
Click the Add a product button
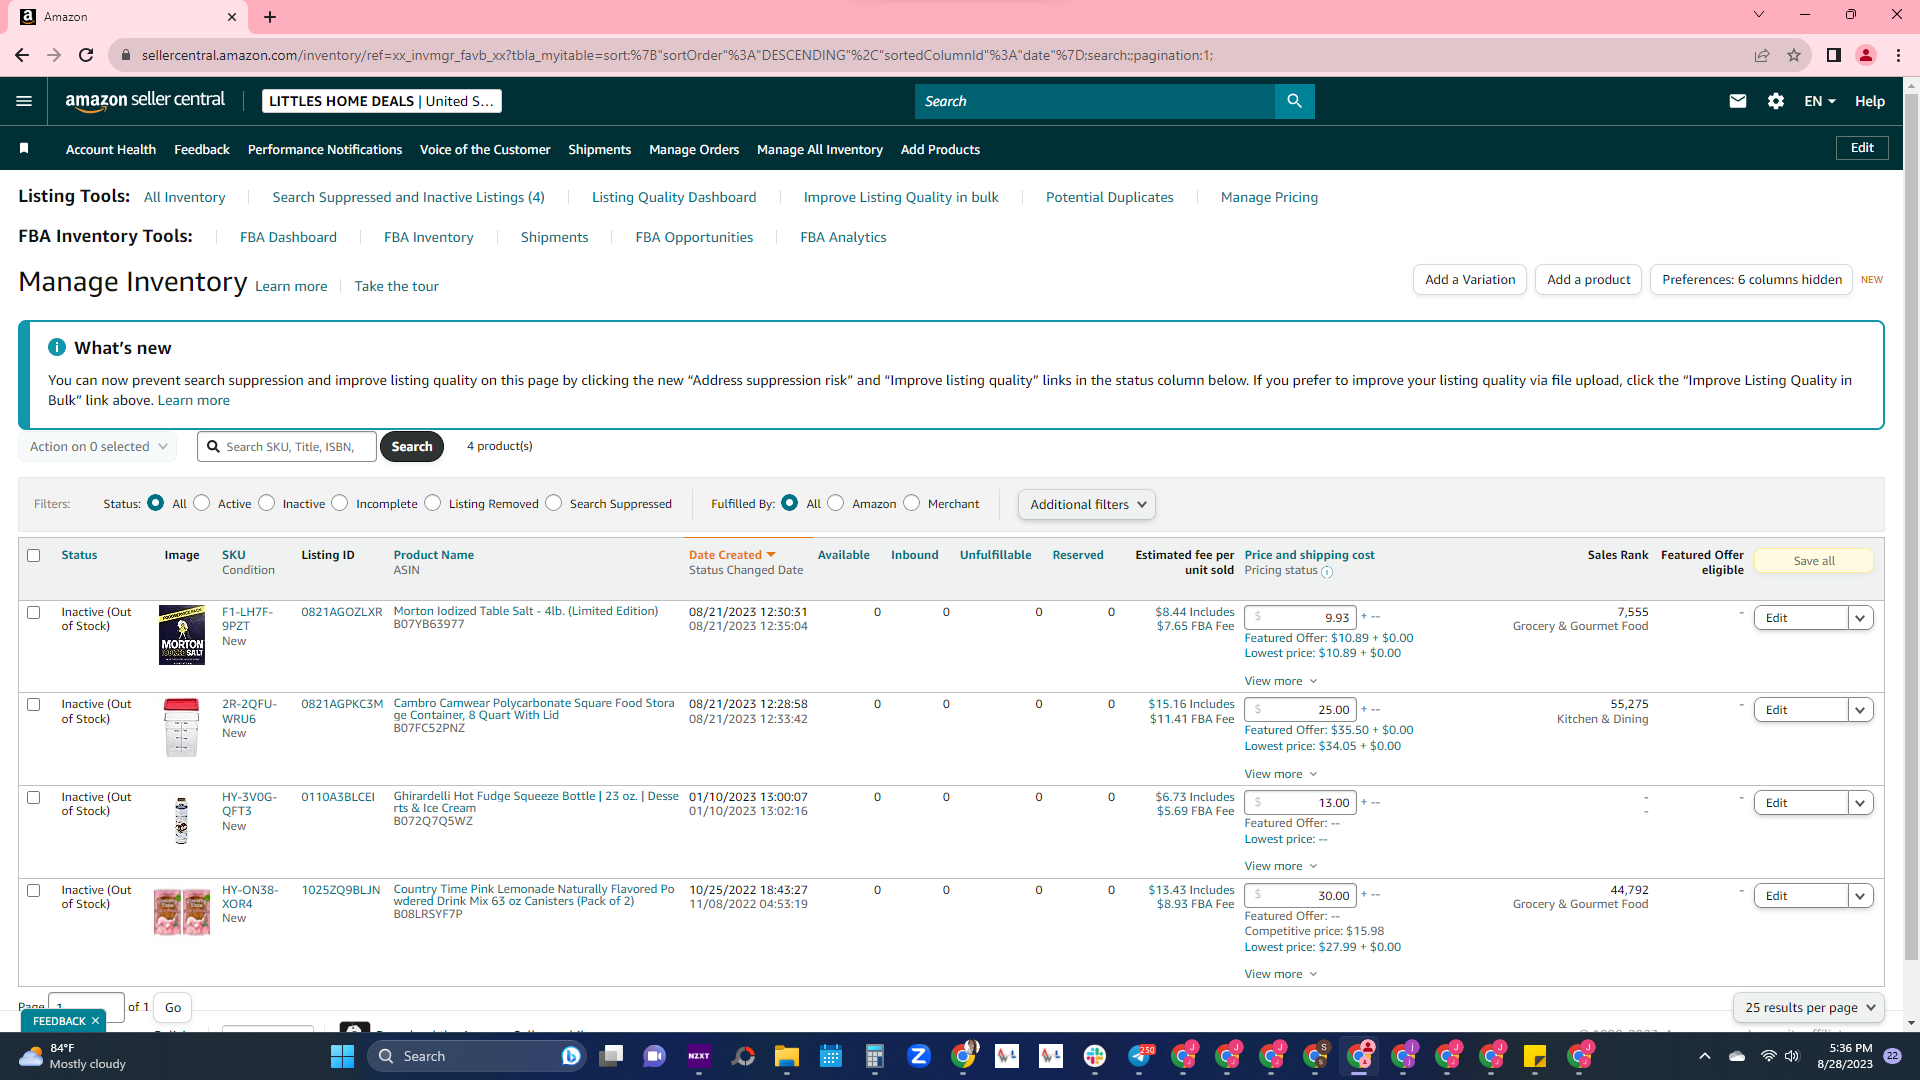(1588, 279)
